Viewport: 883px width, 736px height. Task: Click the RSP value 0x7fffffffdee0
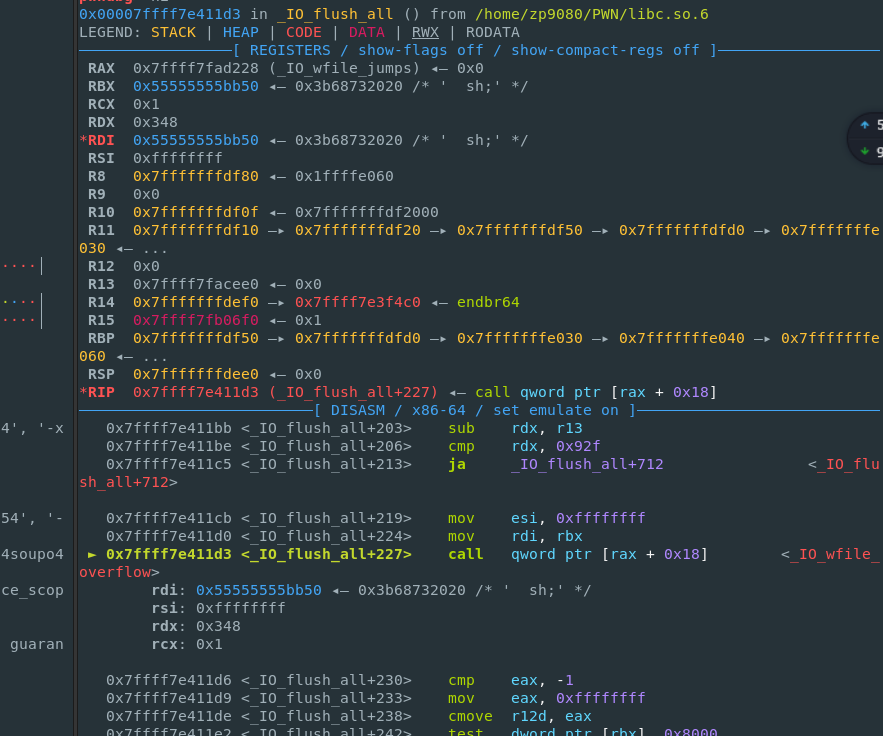[196, 374]
